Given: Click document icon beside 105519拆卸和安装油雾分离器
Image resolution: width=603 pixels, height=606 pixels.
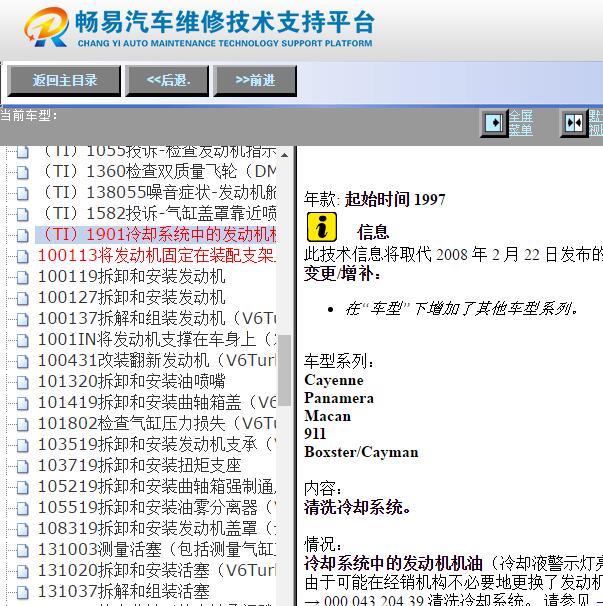Looking at the screenshot, I should coord(22,508).
